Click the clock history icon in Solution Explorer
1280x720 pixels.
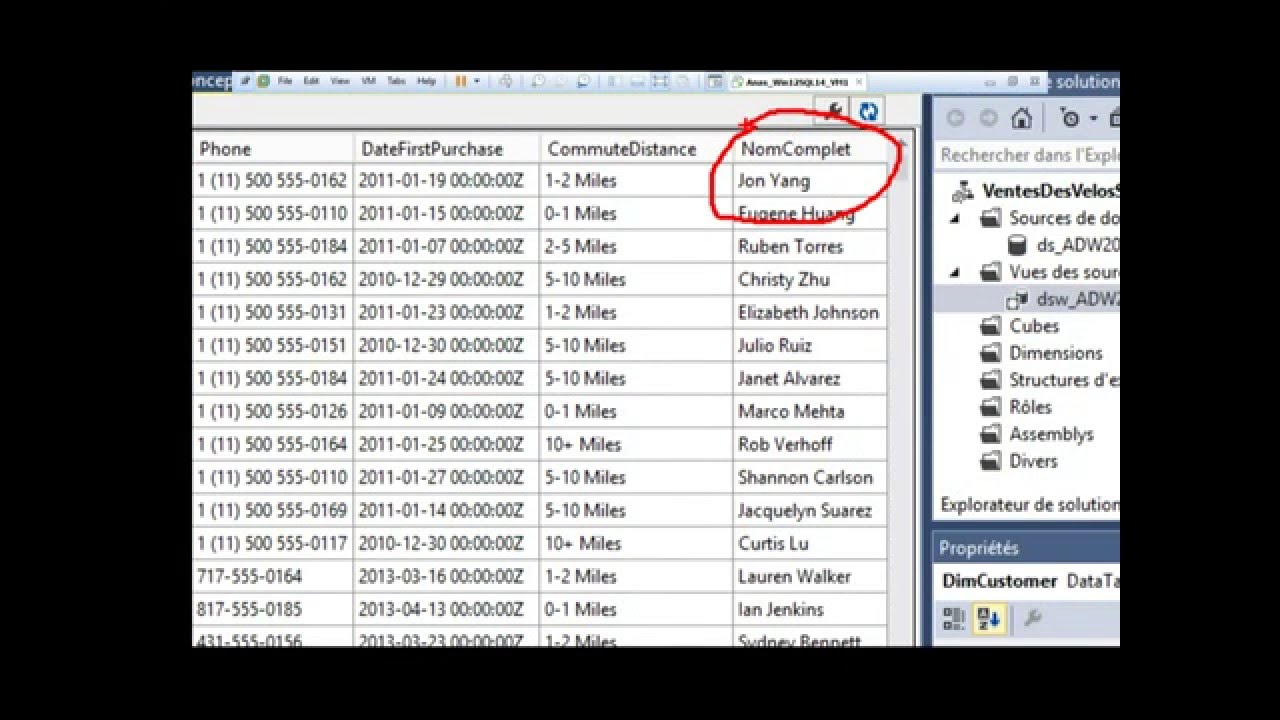[x=1070, y=119]
